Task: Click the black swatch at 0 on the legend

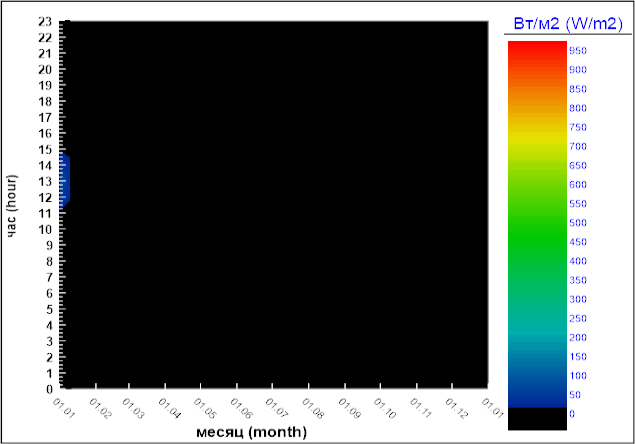Action: coord(537,418)
